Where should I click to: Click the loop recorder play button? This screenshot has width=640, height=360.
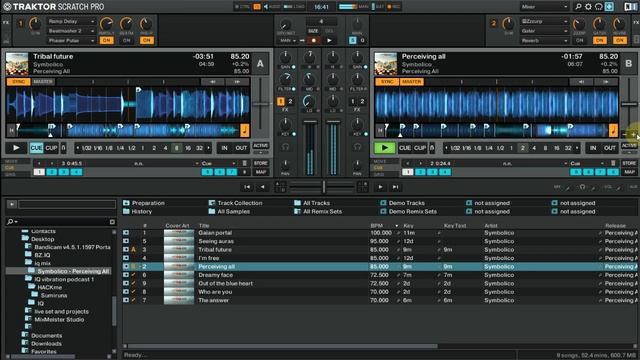click(329, 40)
